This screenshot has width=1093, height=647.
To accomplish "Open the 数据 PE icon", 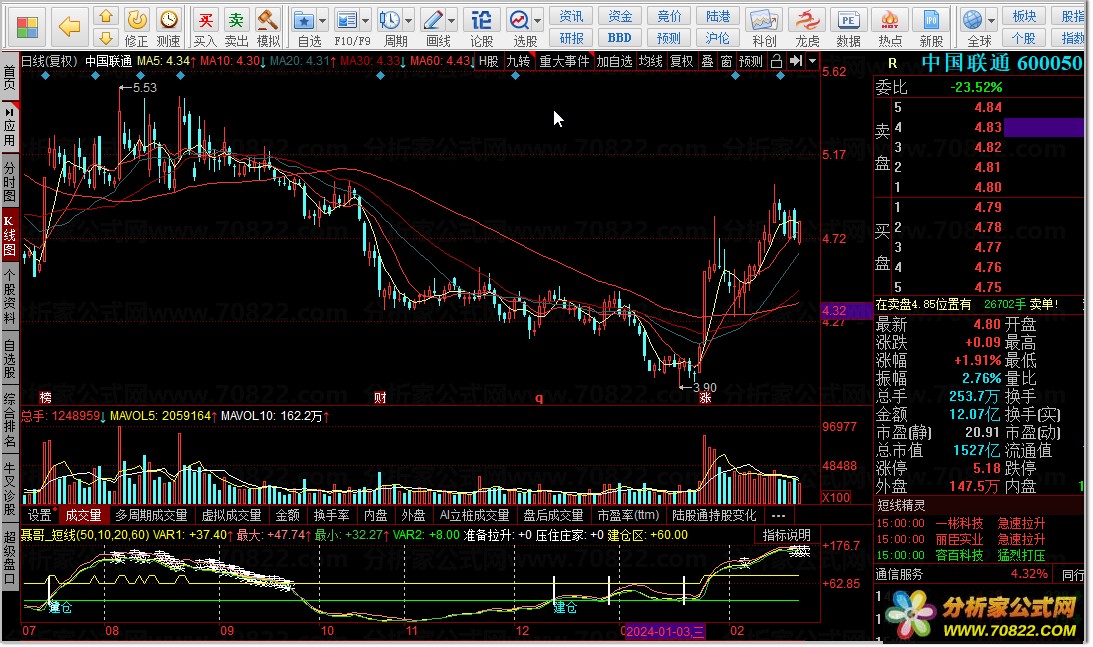I will [848, 20].
